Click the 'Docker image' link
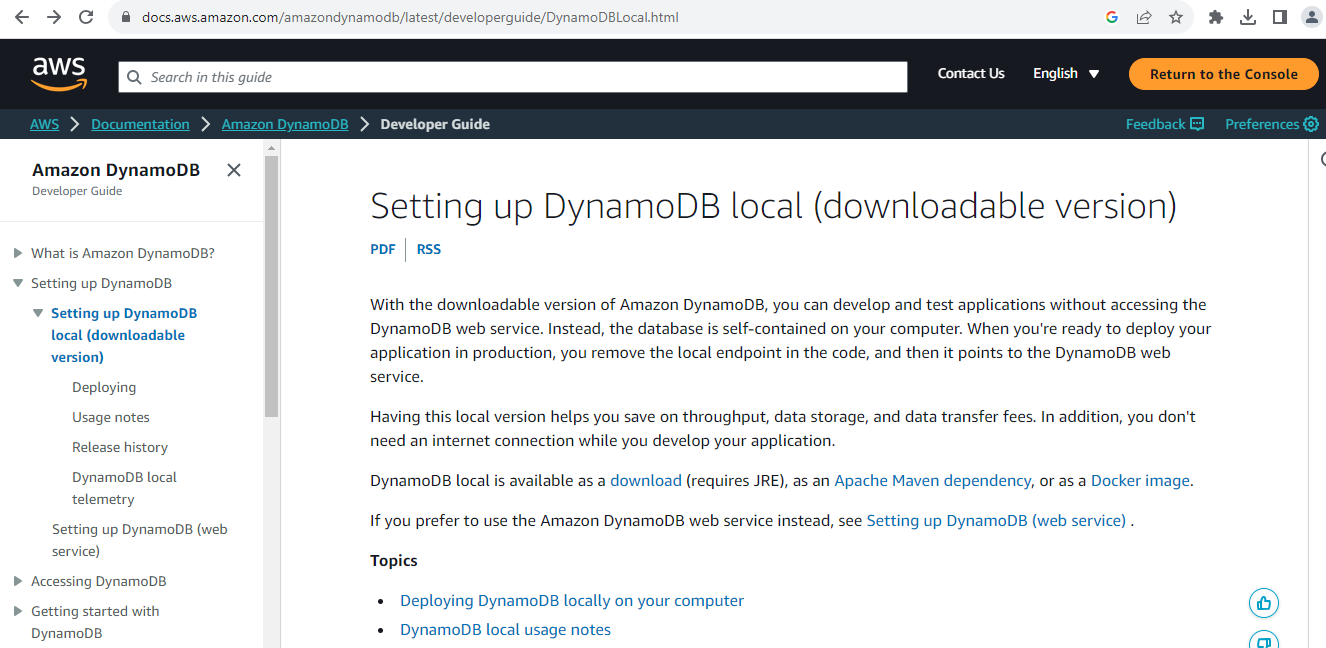This screenshot has width=1326, height=648. (1140, 480)
